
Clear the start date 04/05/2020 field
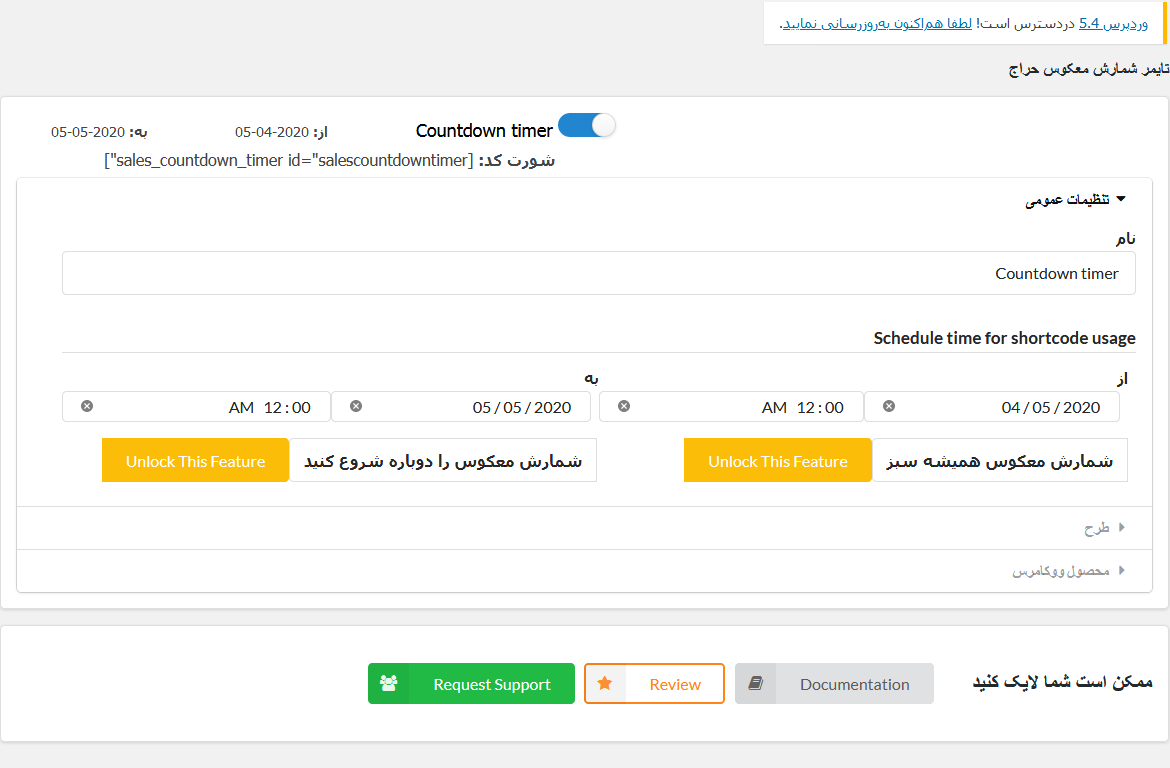coord(889,406)
